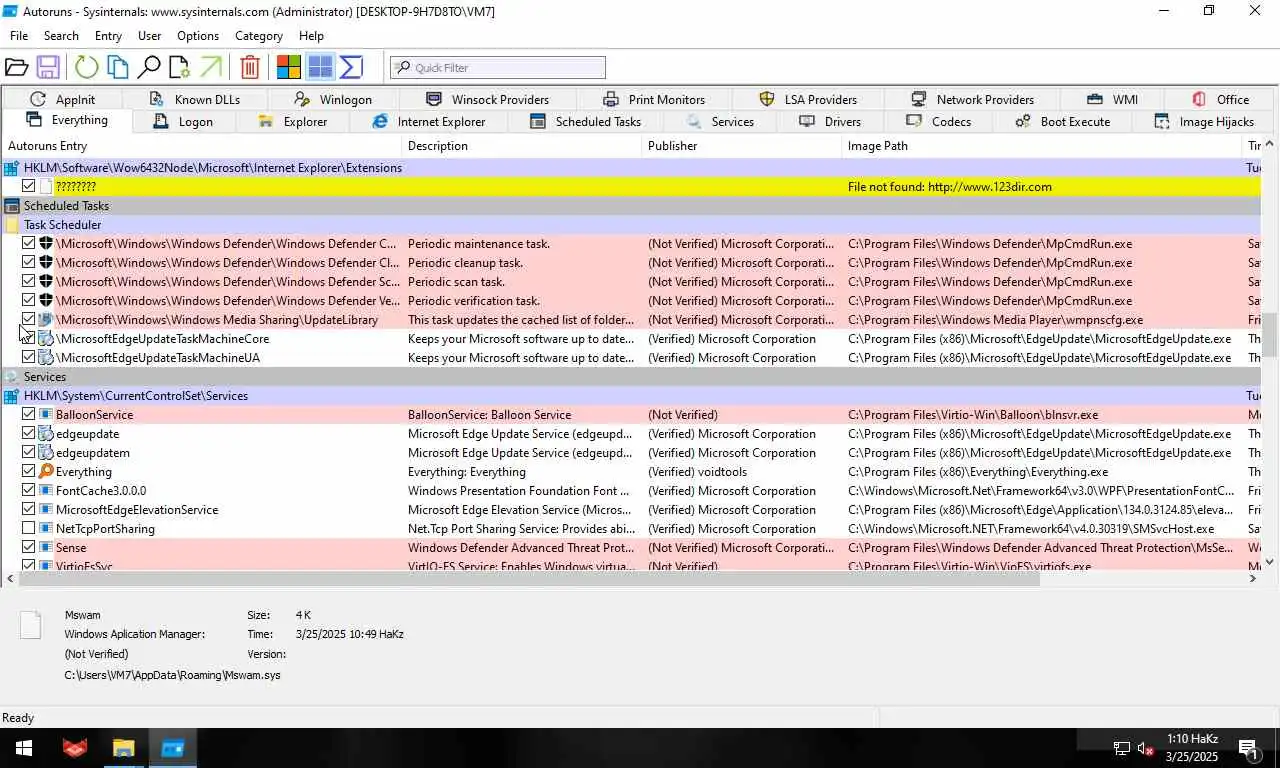The width and height of the screenshot is (1280, 768).
Task: Open the Help menu
Action: (x=311, y=35)
